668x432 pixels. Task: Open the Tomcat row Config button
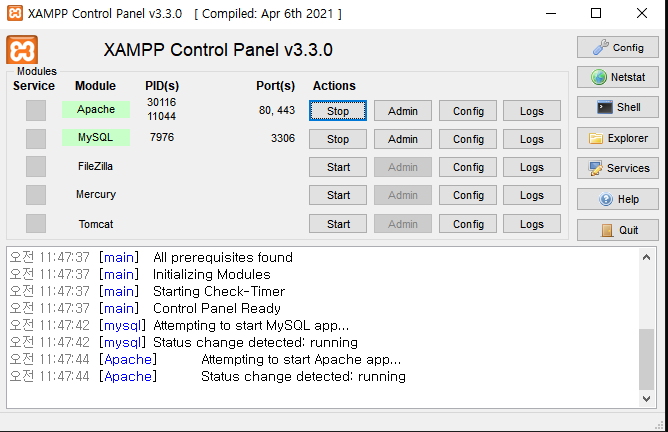[468, 224]
